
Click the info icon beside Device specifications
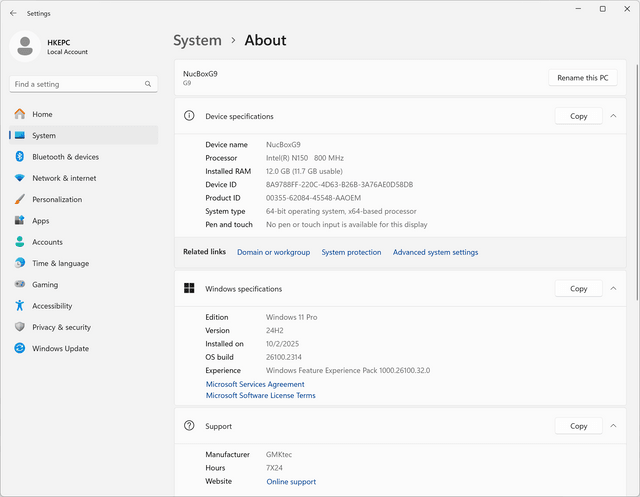coord(189,116)
